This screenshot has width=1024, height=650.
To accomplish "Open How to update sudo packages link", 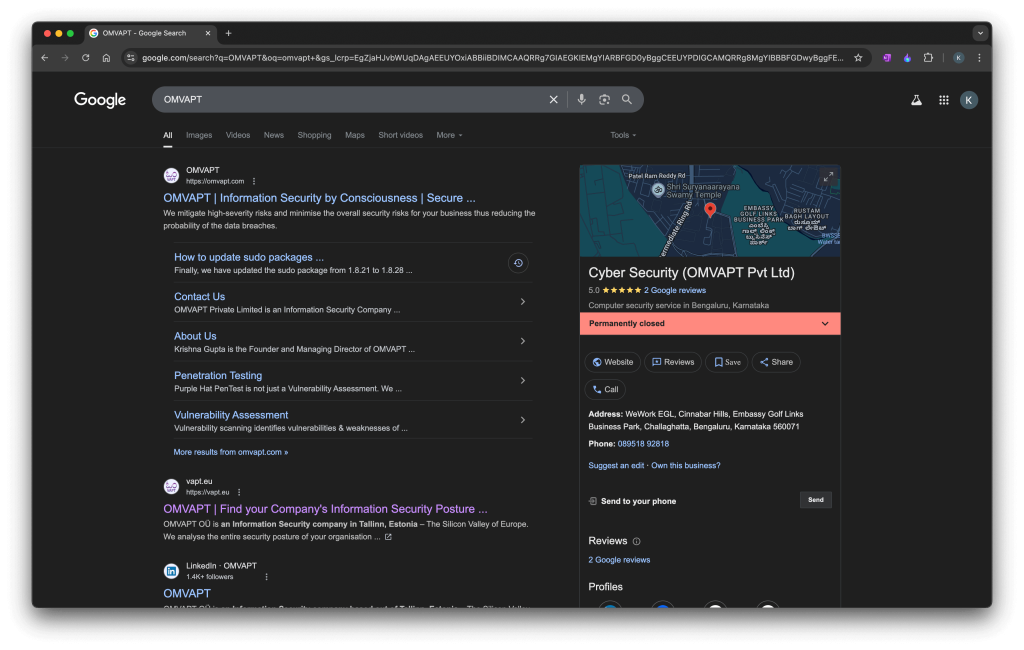I will click(x=249, y=257).
